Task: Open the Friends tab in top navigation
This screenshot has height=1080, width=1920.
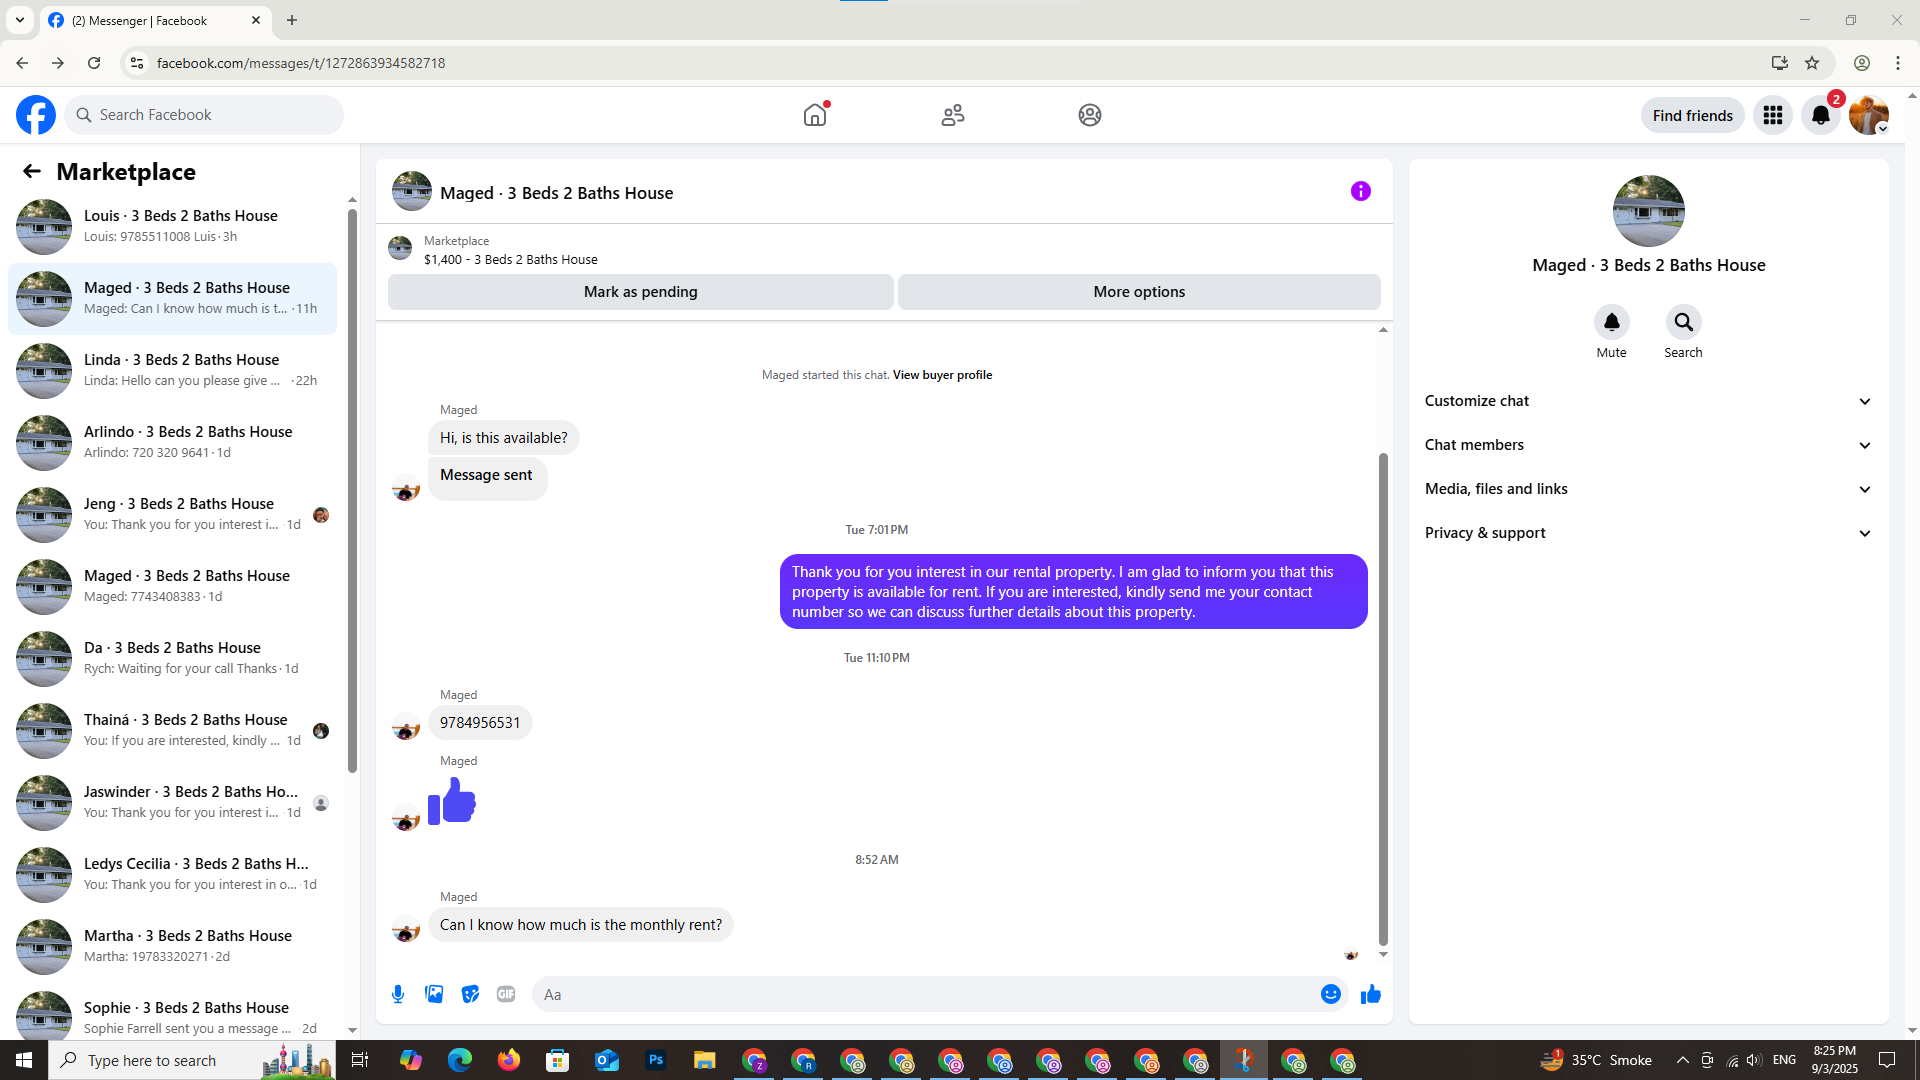Action: pyautogui.click(x=953, y=115)
